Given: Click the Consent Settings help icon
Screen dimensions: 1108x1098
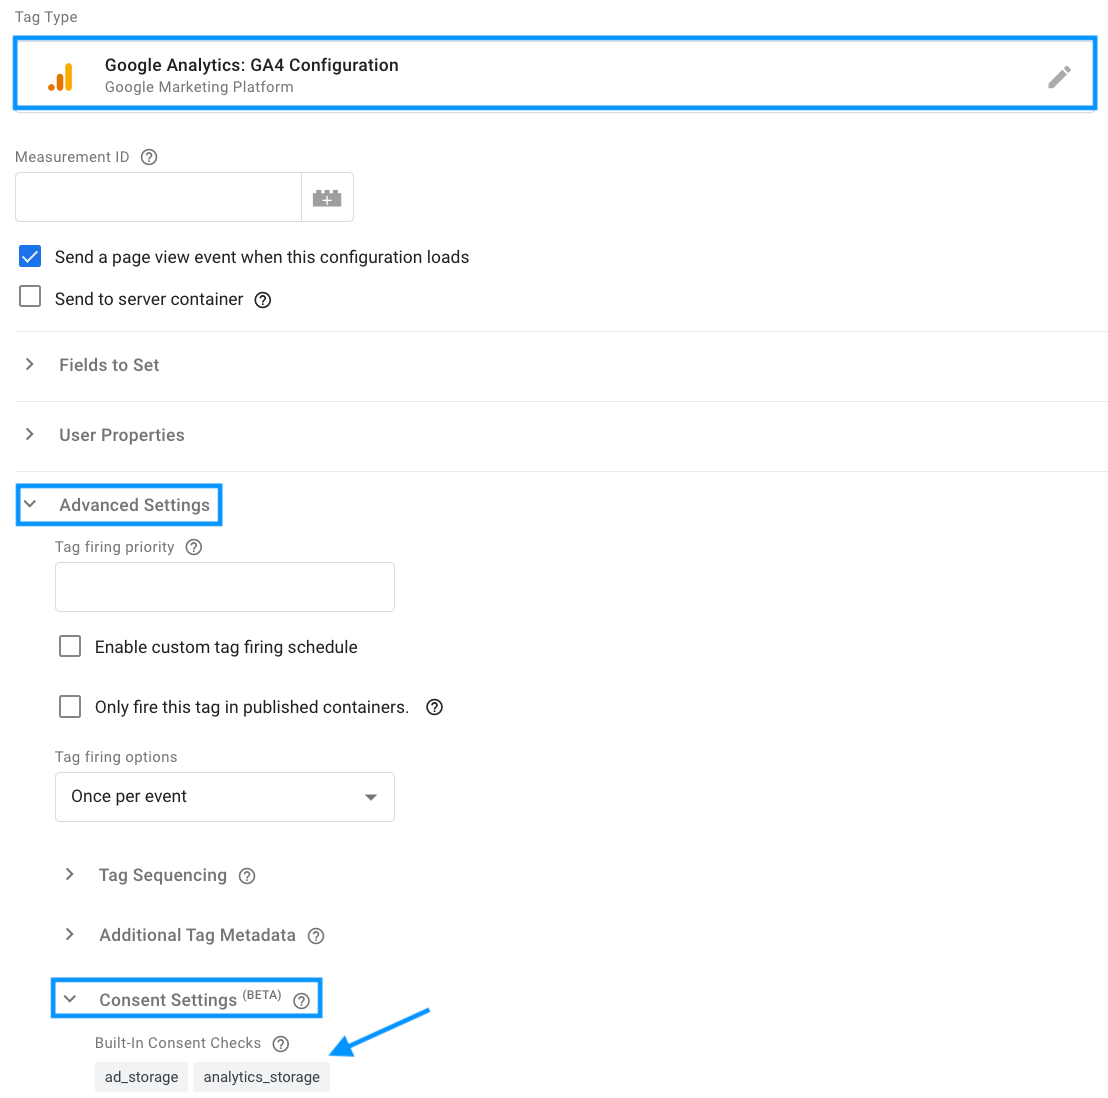Looking at the screenshot, I should click(301, 1000).
